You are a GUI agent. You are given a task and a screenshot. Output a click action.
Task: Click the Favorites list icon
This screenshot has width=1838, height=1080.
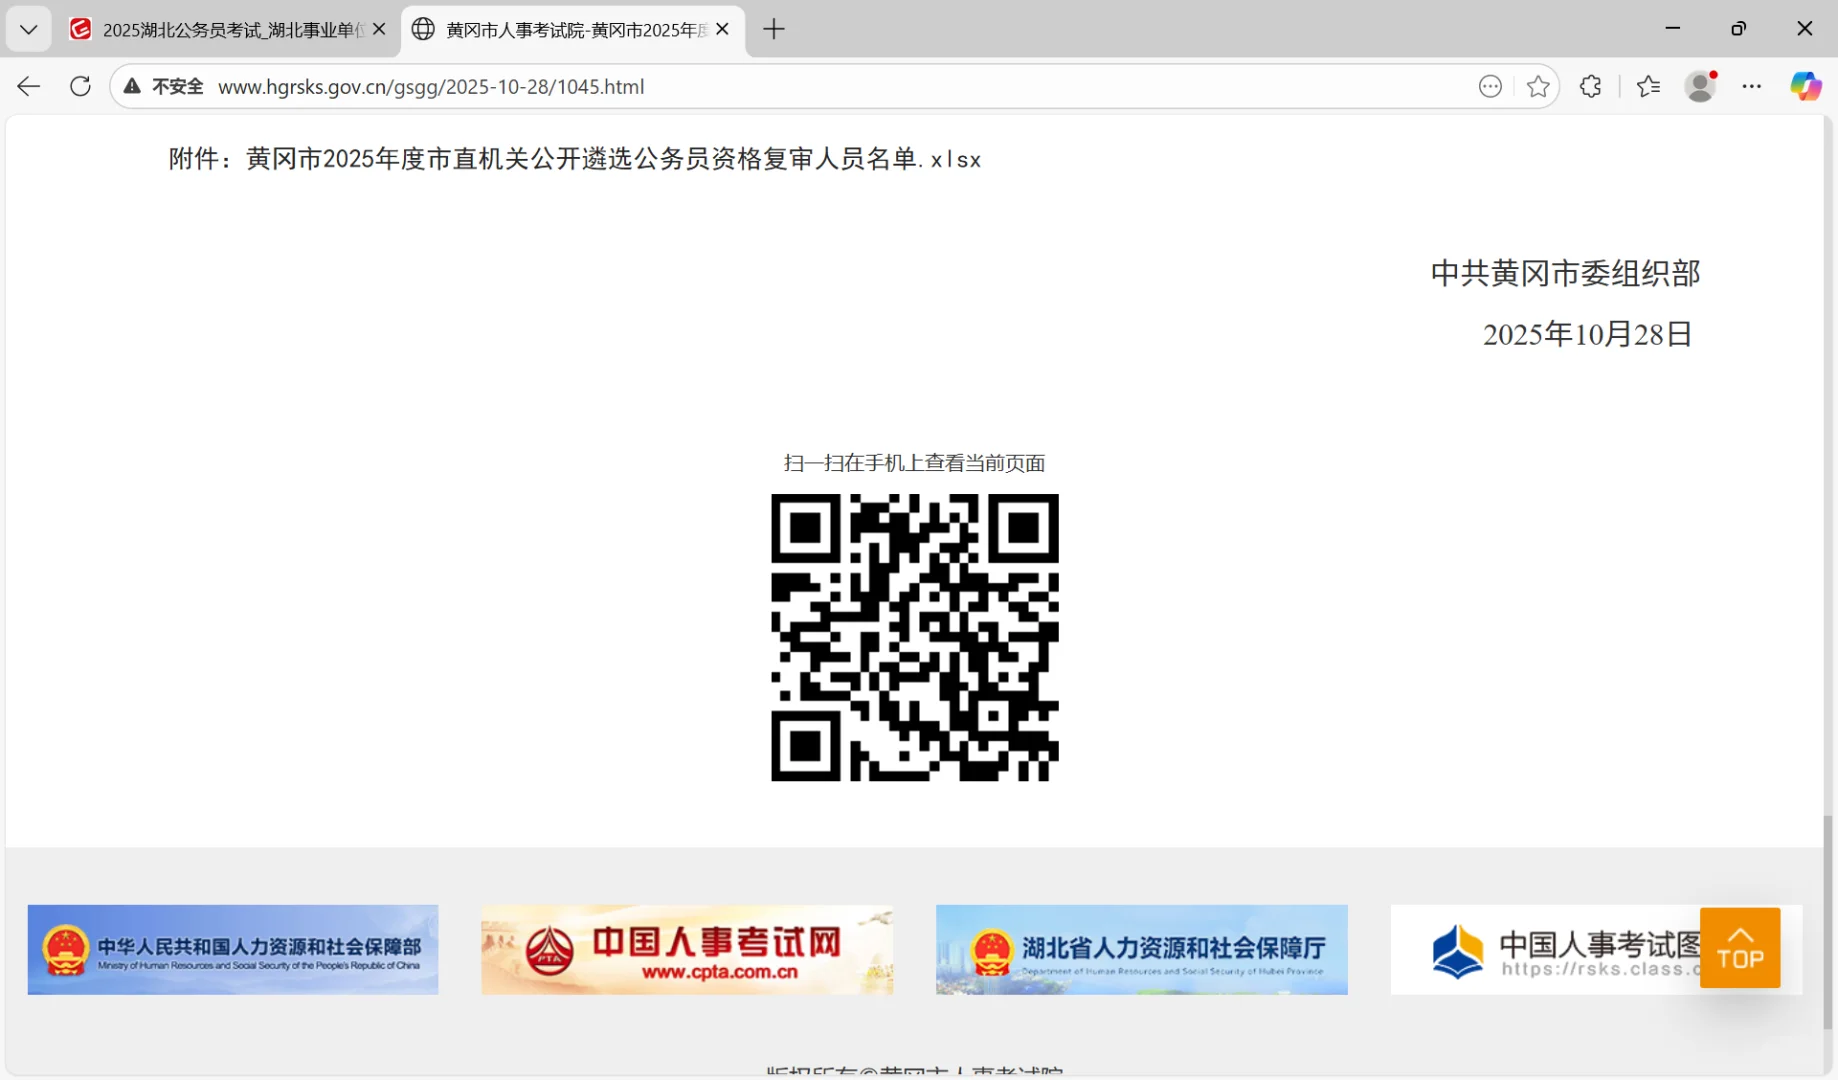point(1648,86)
